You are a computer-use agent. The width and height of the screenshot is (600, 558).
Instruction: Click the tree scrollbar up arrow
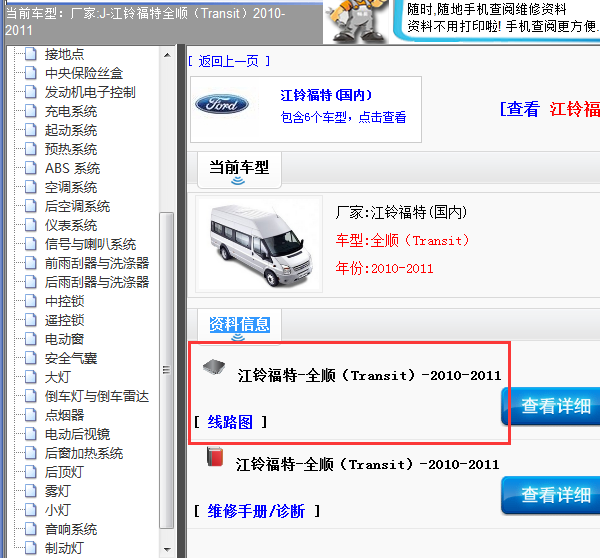click(x=167, y=55)
